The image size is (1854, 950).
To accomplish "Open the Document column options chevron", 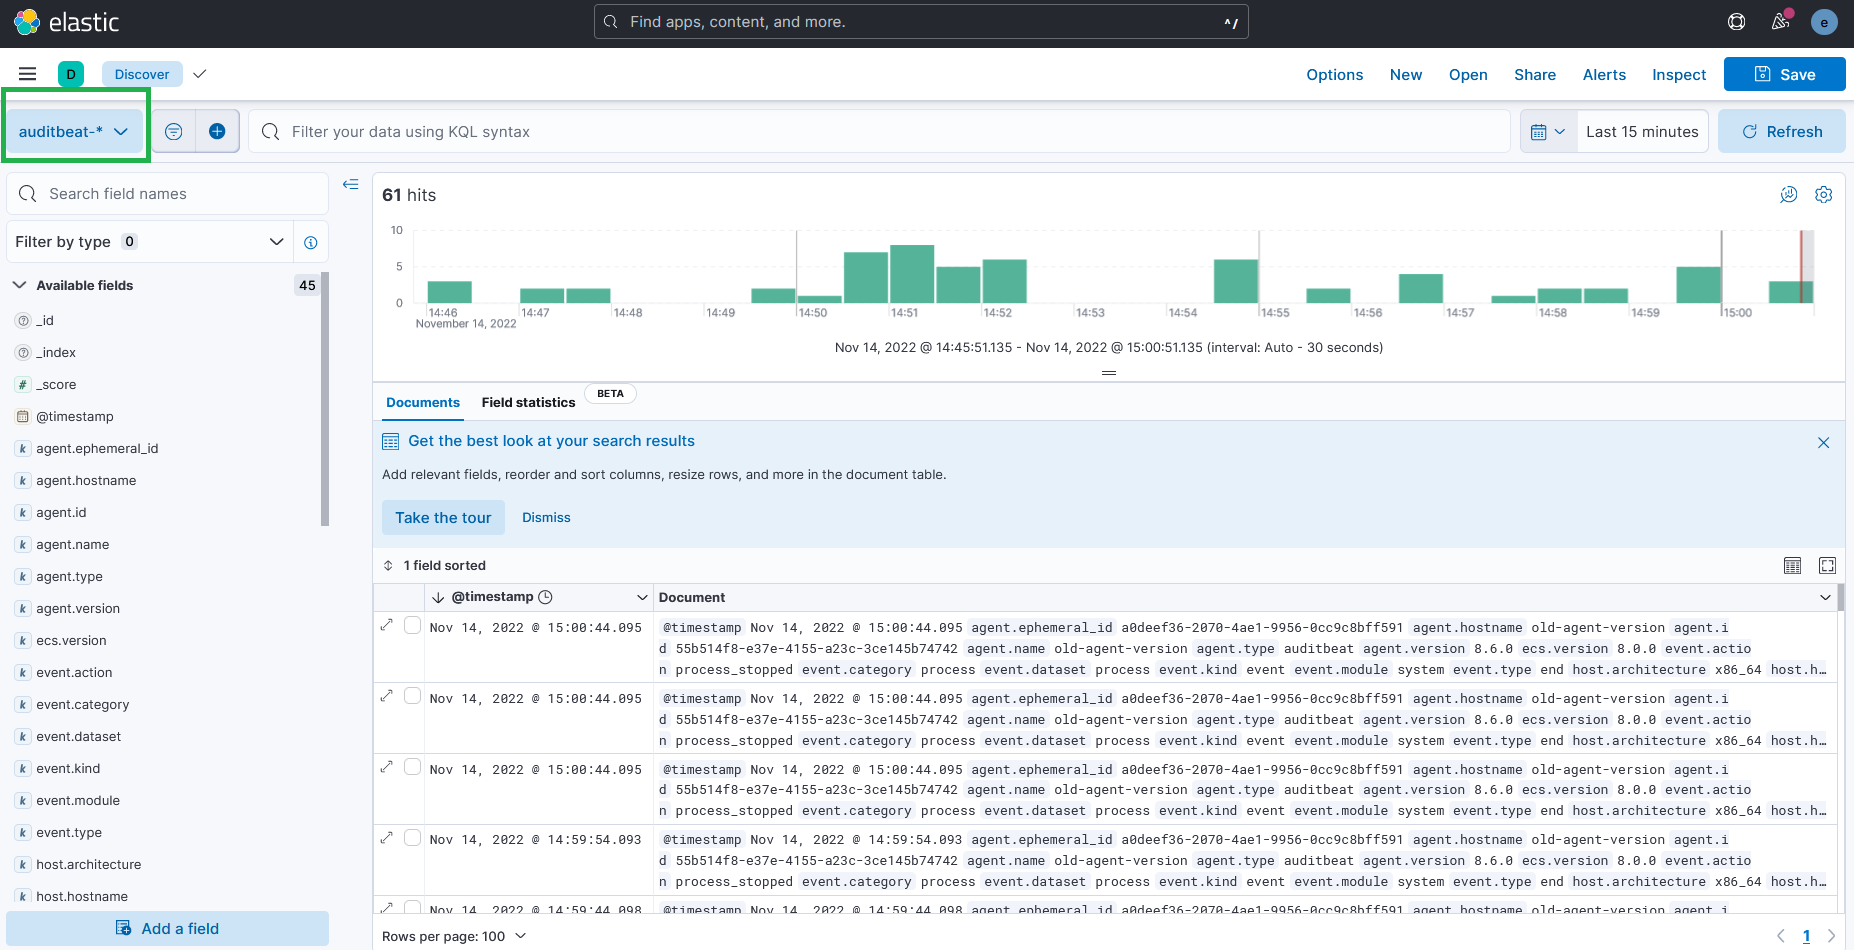I will 1826,597.
